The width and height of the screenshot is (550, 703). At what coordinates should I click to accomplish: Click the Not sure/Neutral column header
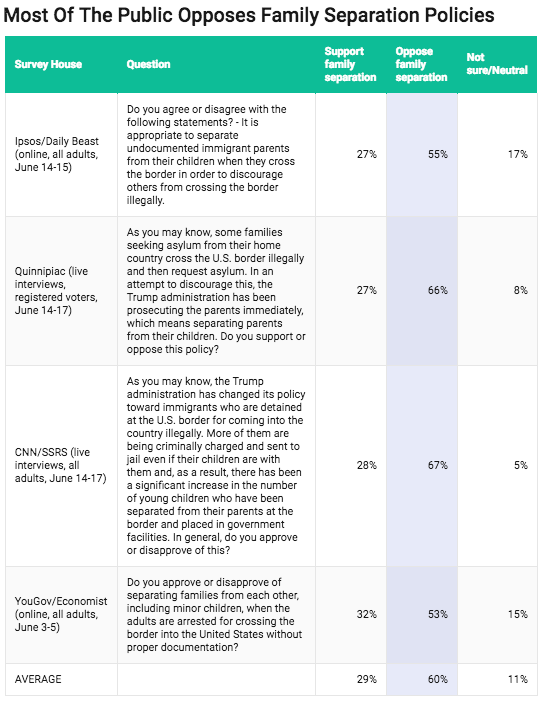click(x=497, y=64)
